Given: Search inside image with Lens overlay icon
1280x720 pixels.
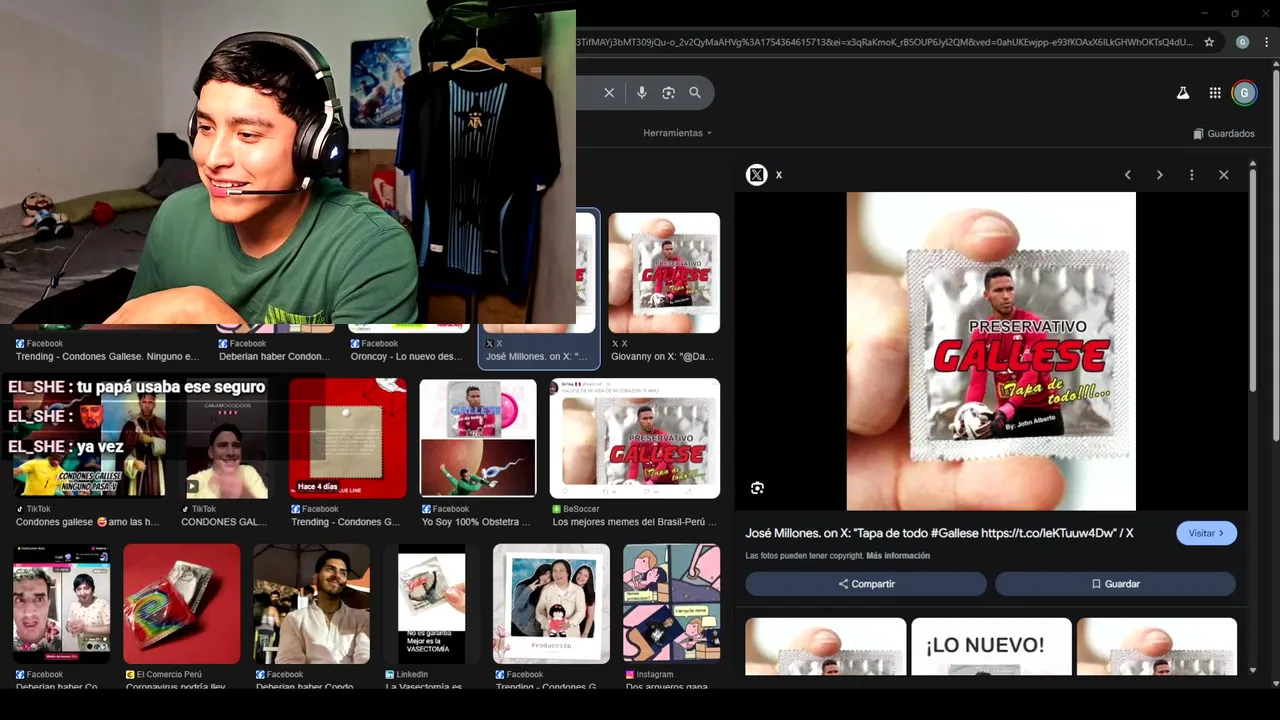Looking at the screenshot, I should click(x=757, y=488).
